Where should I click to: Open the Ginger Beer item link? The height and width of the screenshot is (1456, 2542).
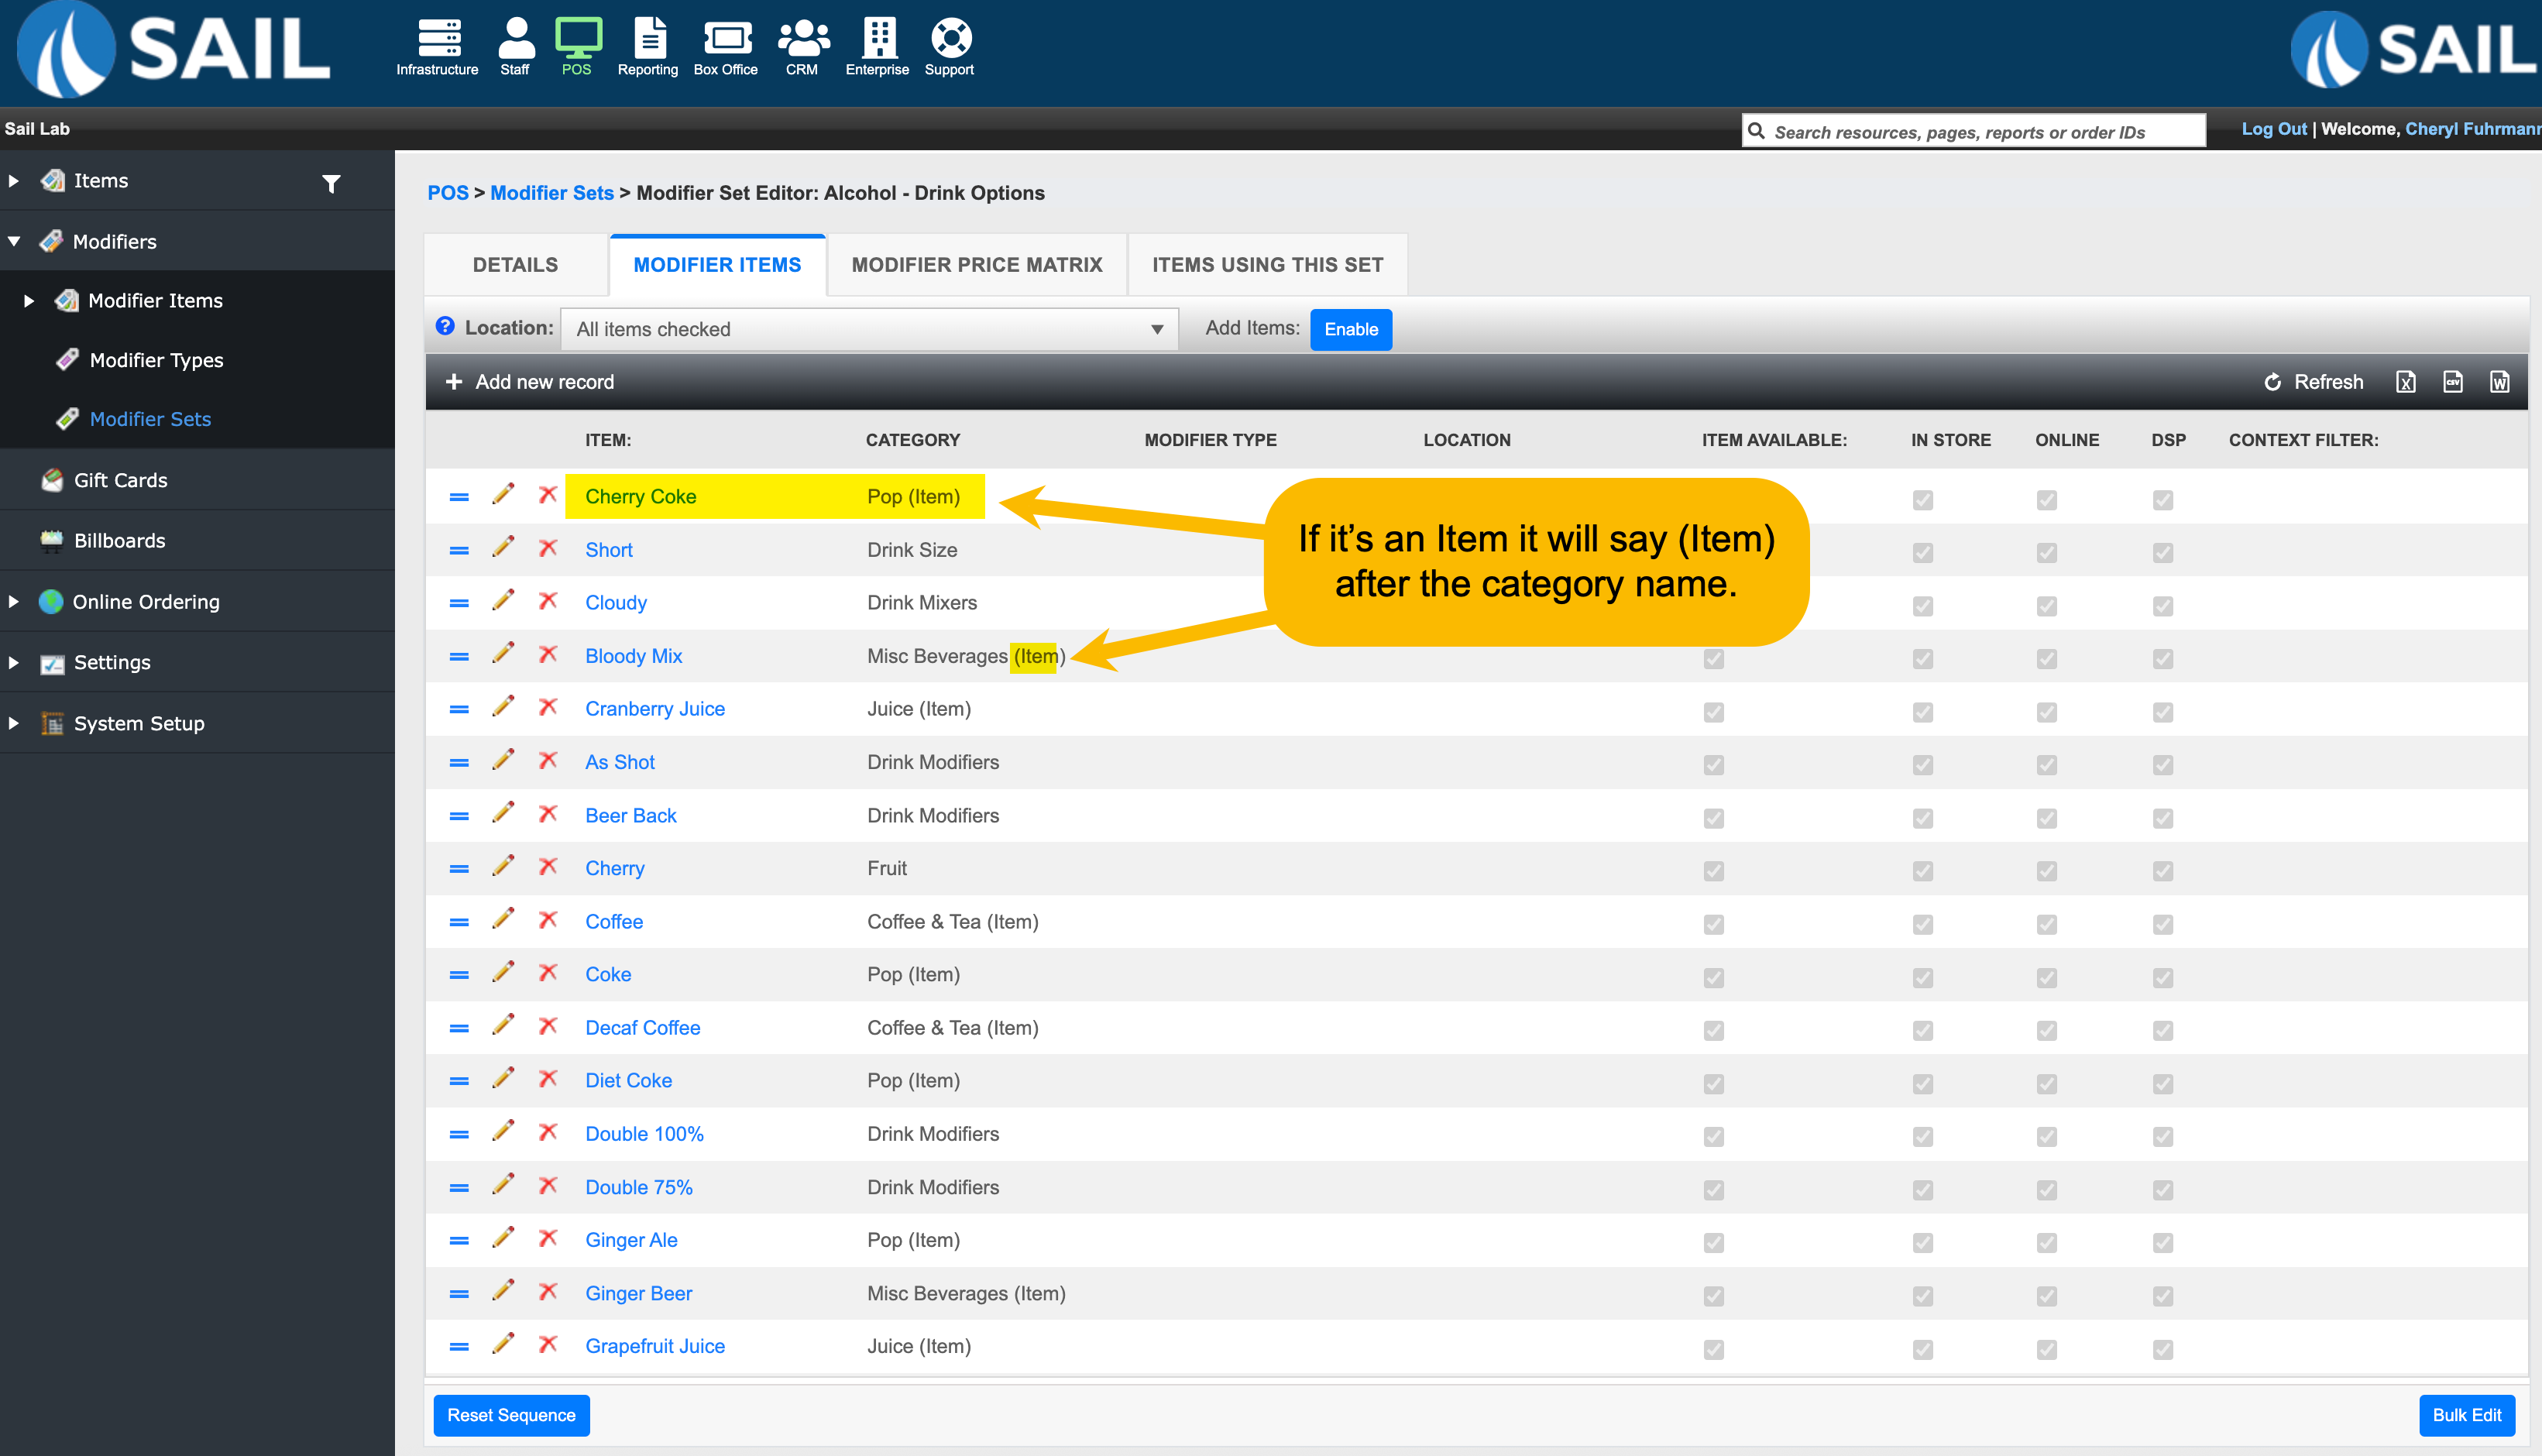pos(638,1293)
